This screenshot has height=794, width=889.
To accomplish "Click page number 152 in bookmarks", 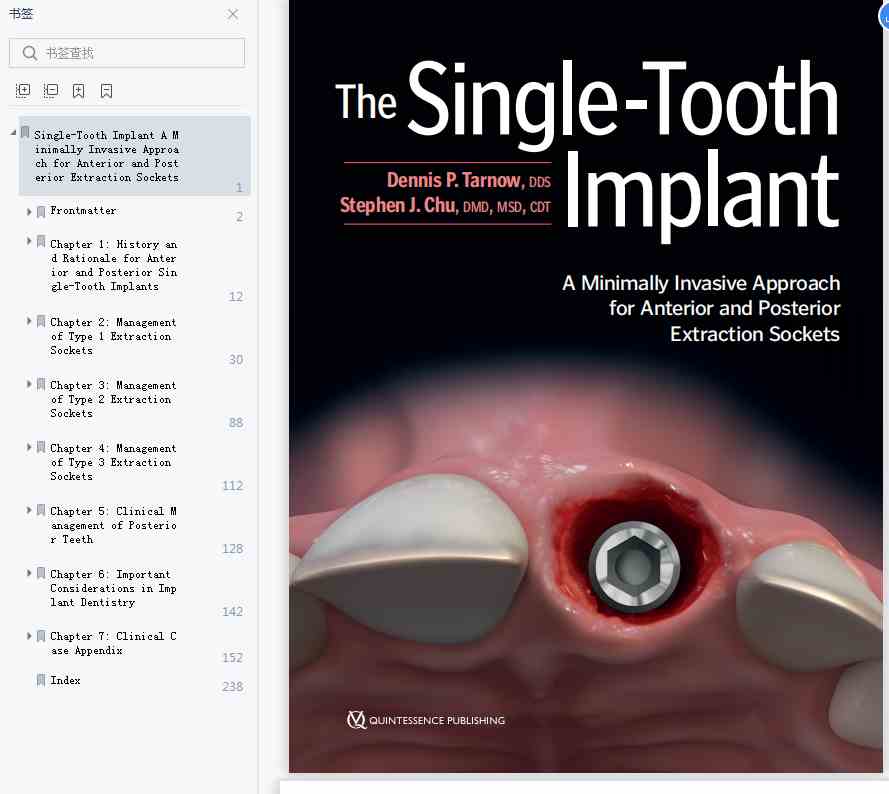I will (x=232, y=657).
